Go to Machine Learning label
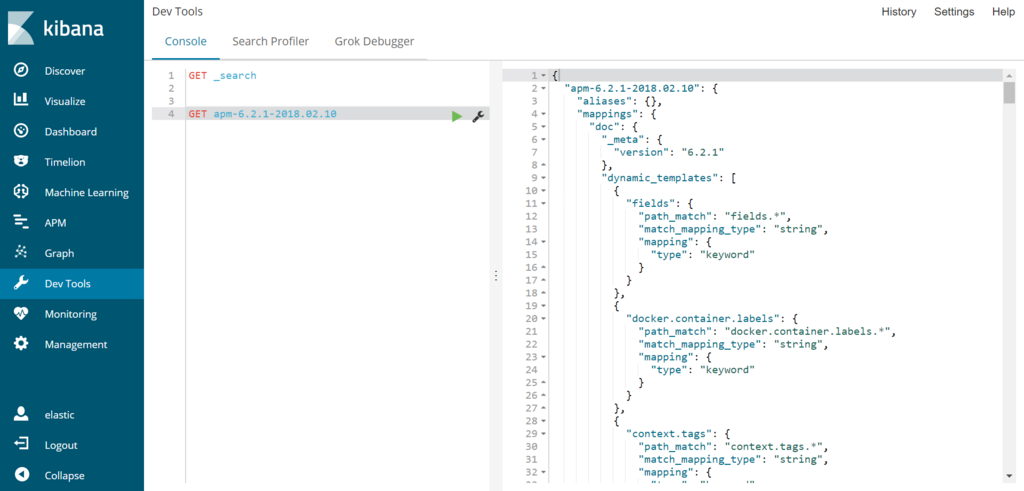The image size is (1024, 491). (87, 193)
